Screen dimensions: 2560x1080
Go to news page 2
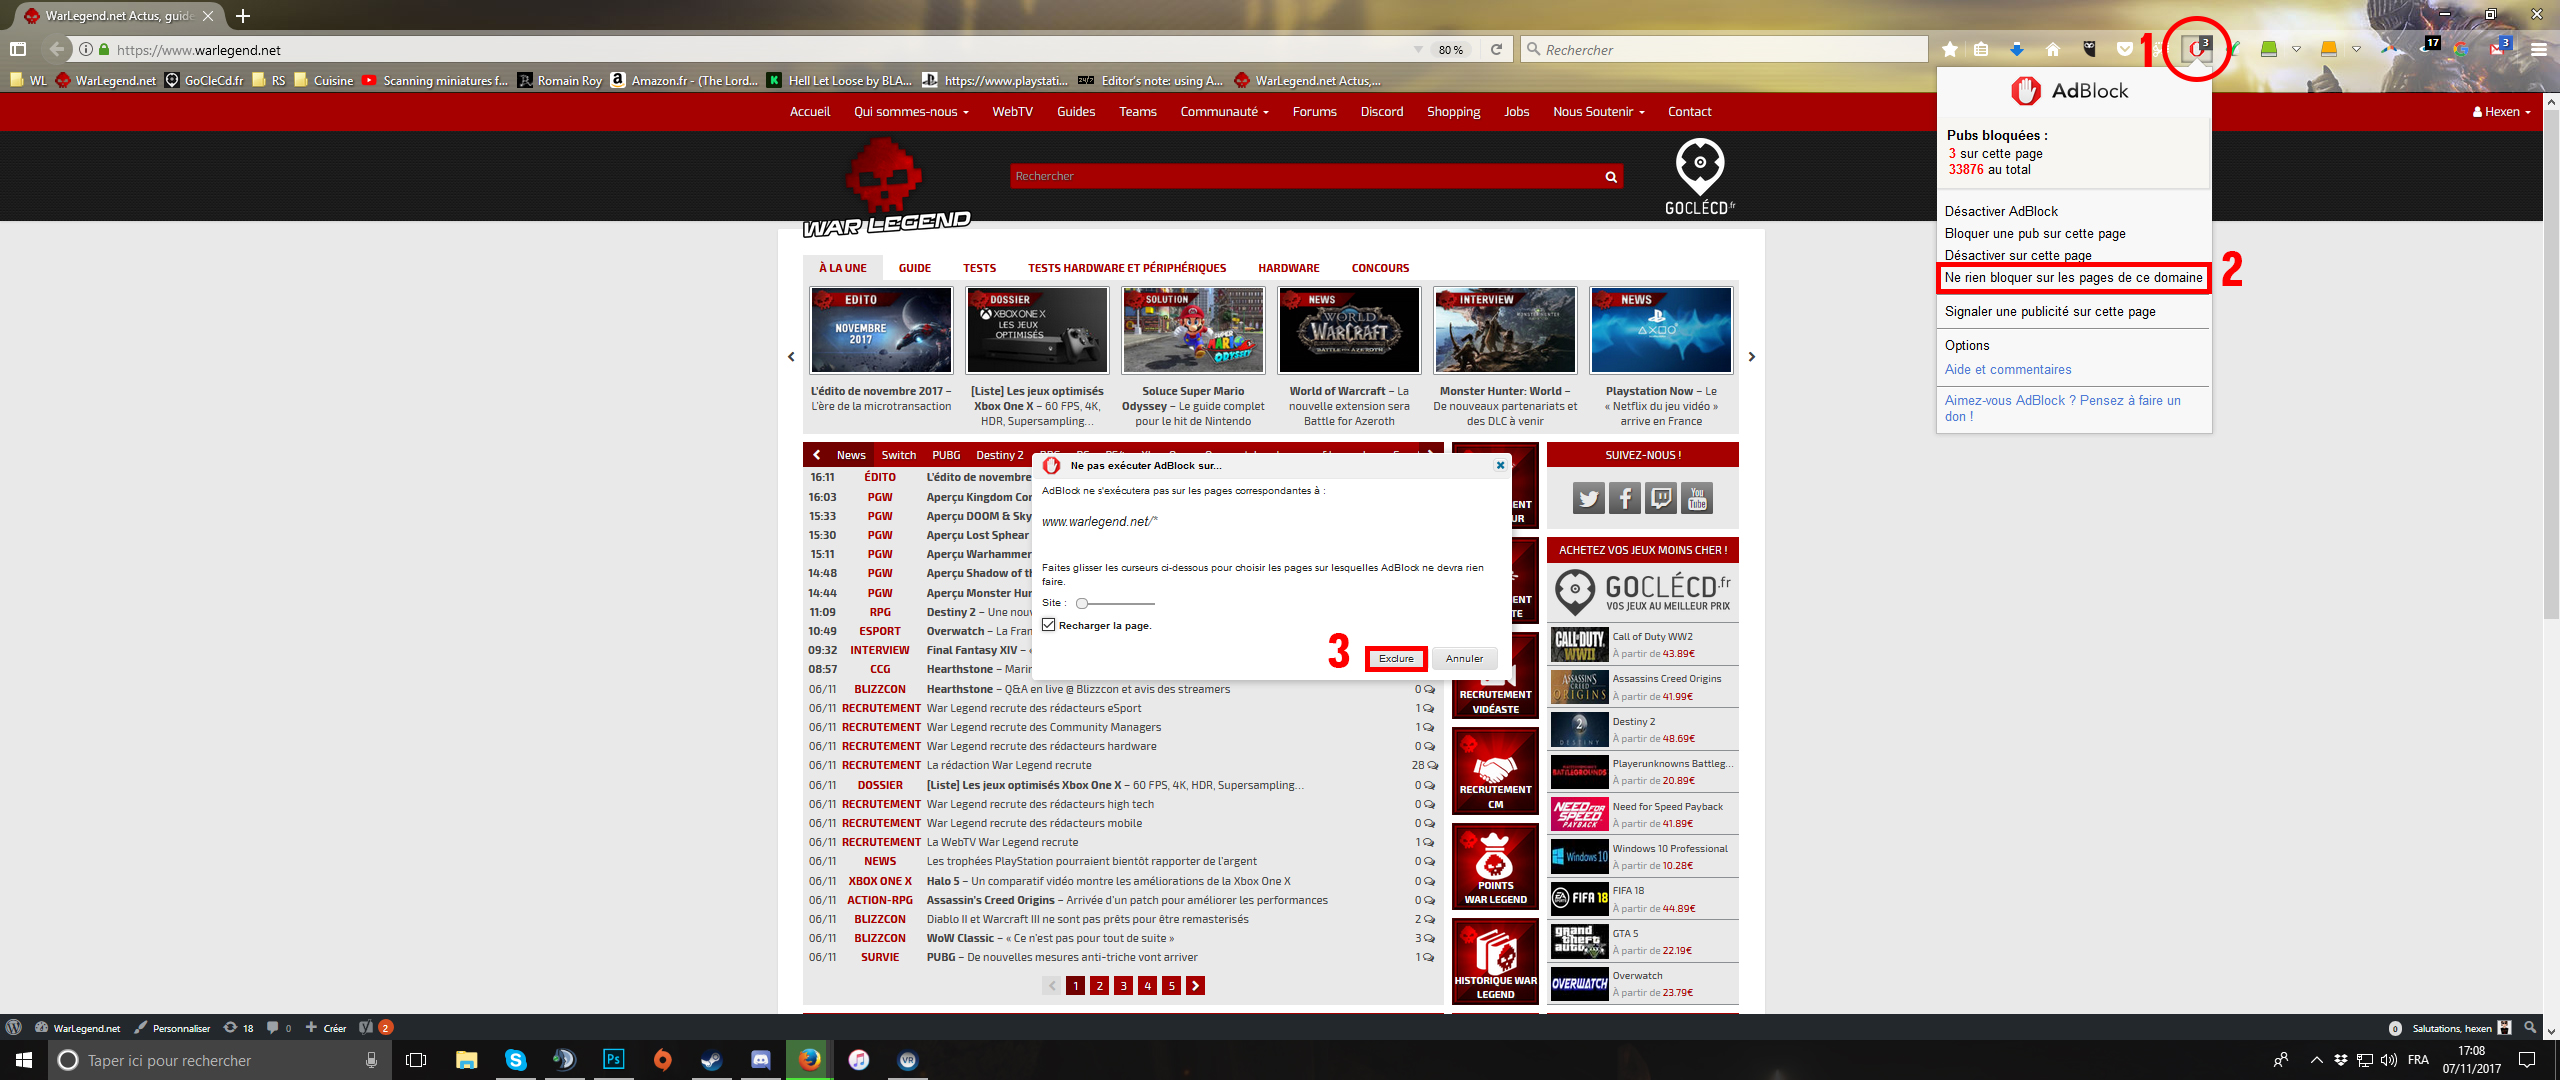coord(1099,986)
